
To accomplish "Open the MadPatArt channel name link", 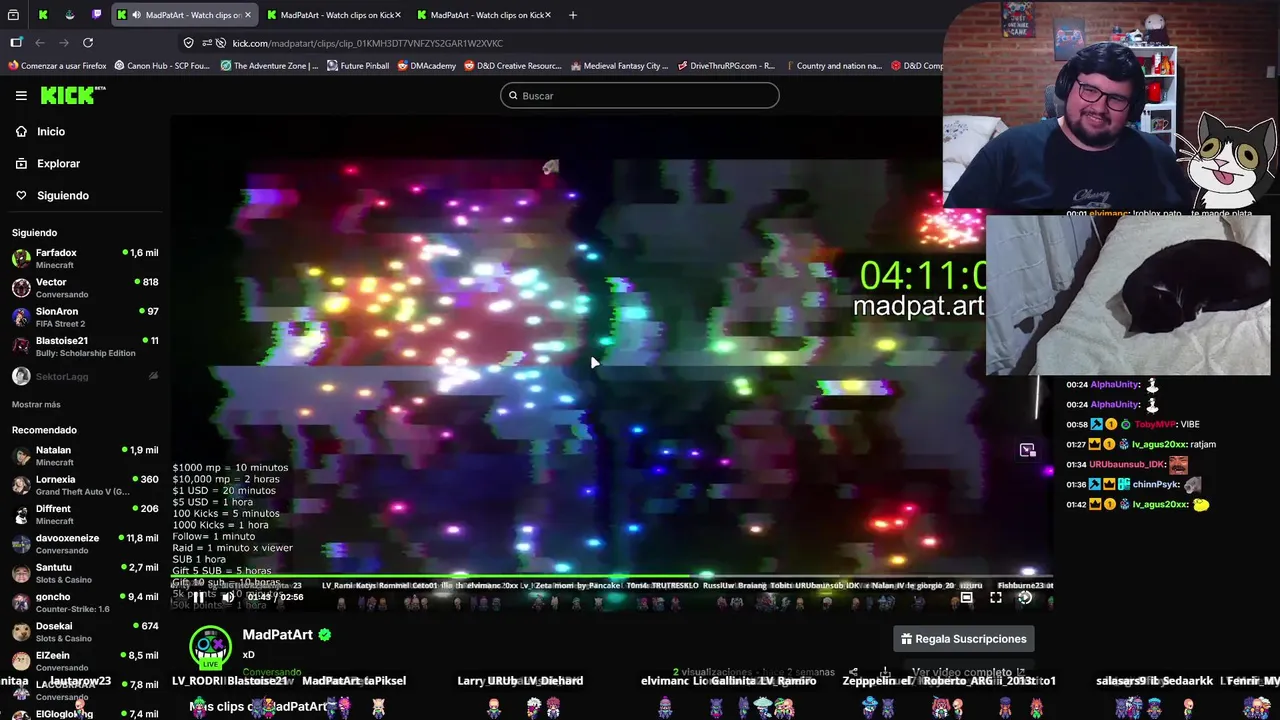I will tap(278, 635).
